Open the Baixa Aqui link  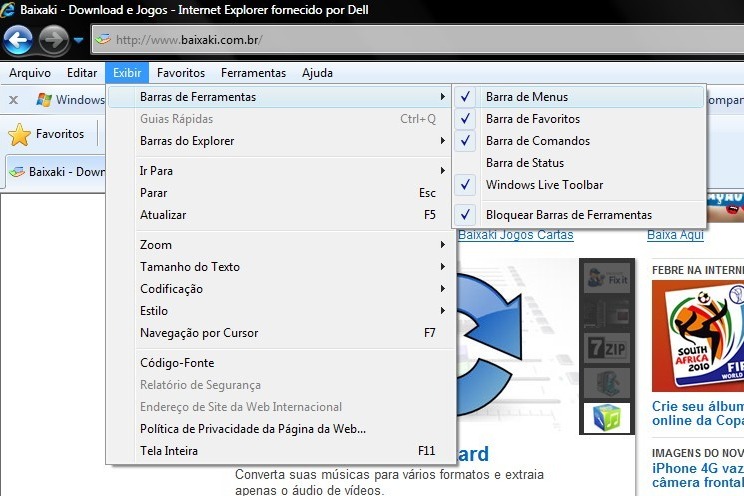675,235
